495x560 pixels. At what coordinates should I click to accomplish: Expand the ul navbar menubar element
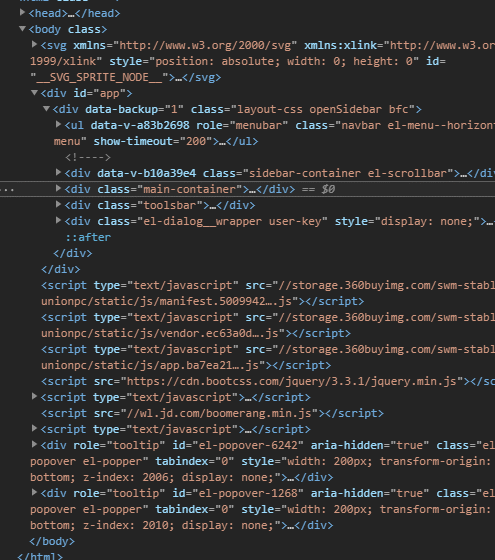click(58, 125)
